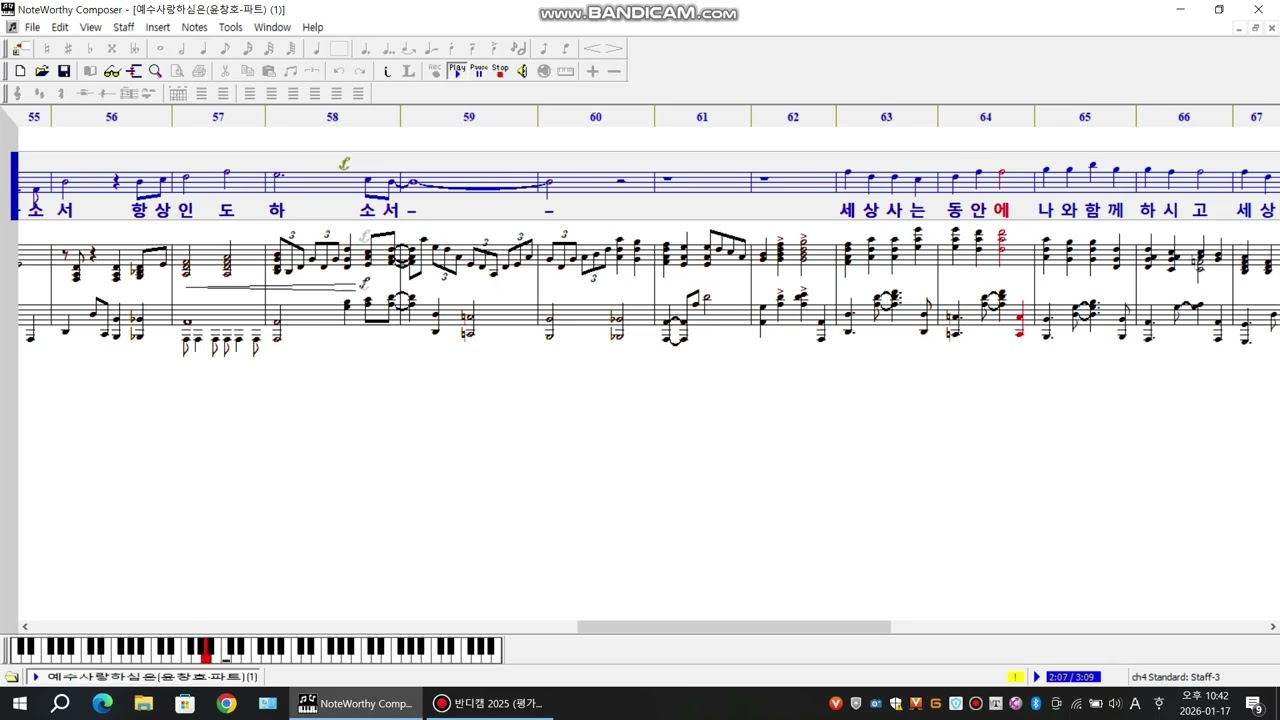Redo the last edit
This screenshot has width=1280, height=720.
(360, 71)
